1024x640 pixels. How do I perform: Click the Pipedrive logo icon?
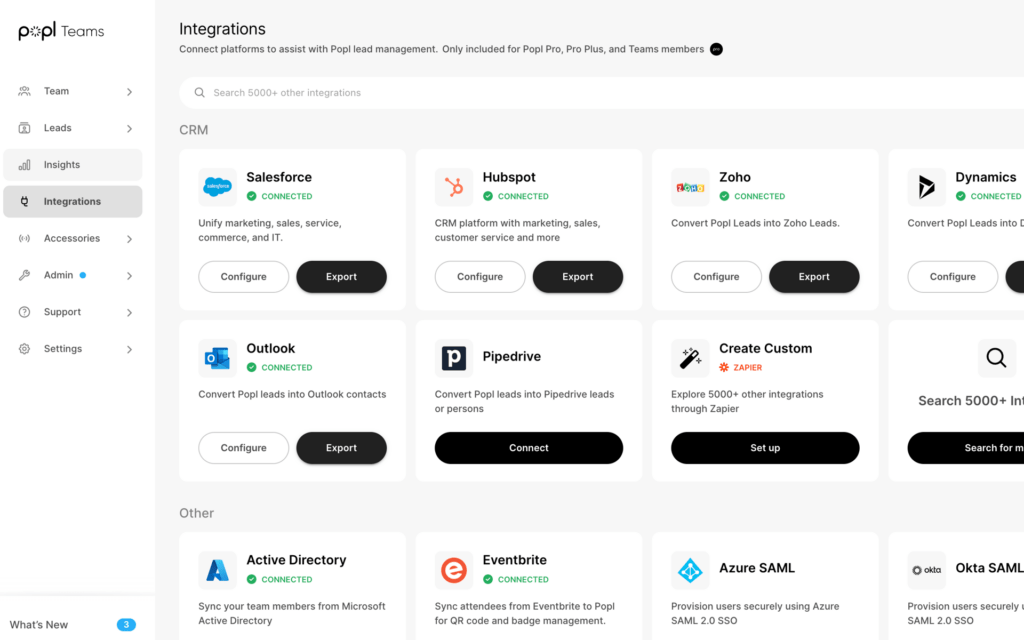pos(455,357)
